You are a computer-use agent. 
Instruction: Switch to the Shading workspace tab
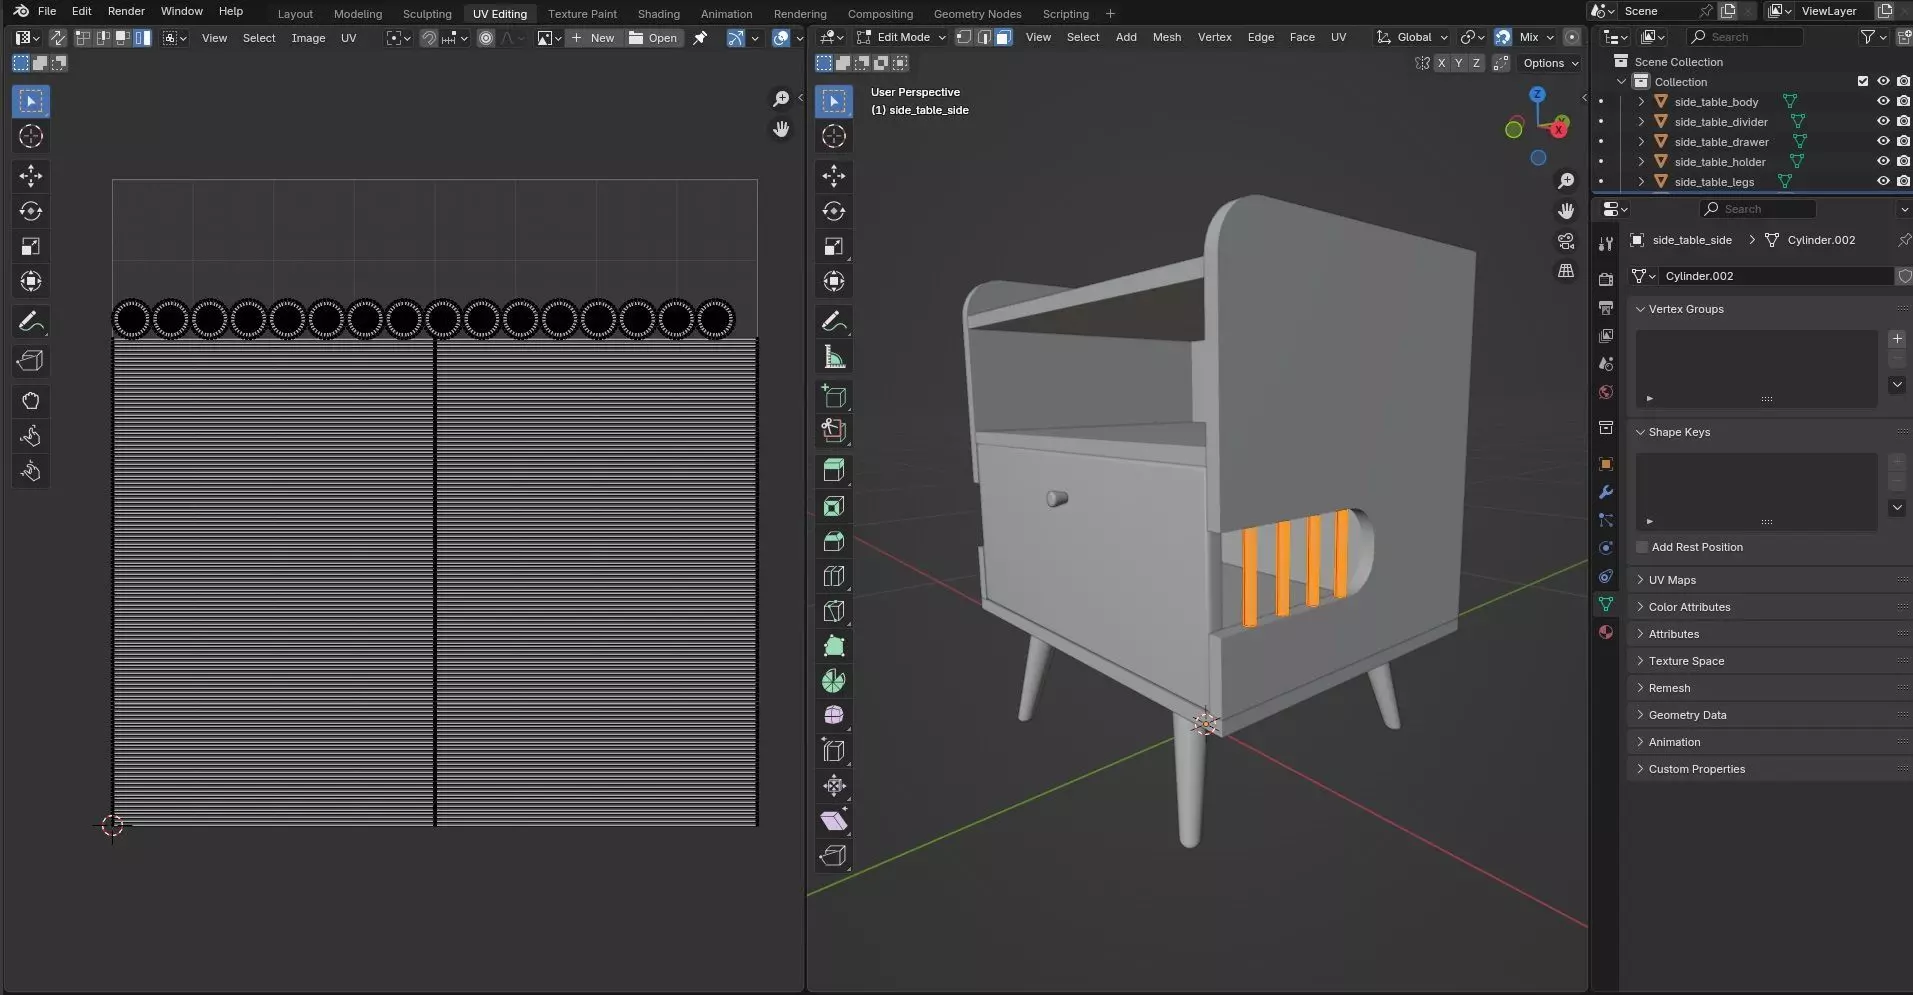tap(658, 13)
